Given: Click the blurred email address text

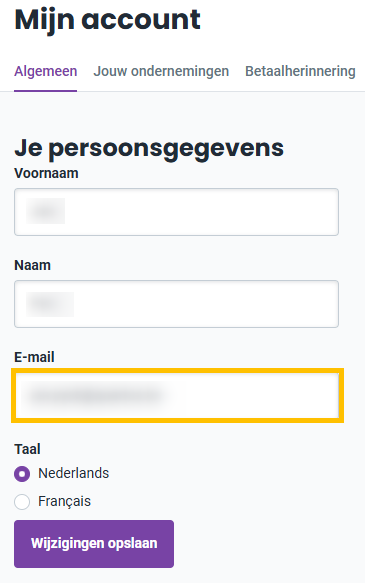Looking at the screenshot, I should coord(95,395).
